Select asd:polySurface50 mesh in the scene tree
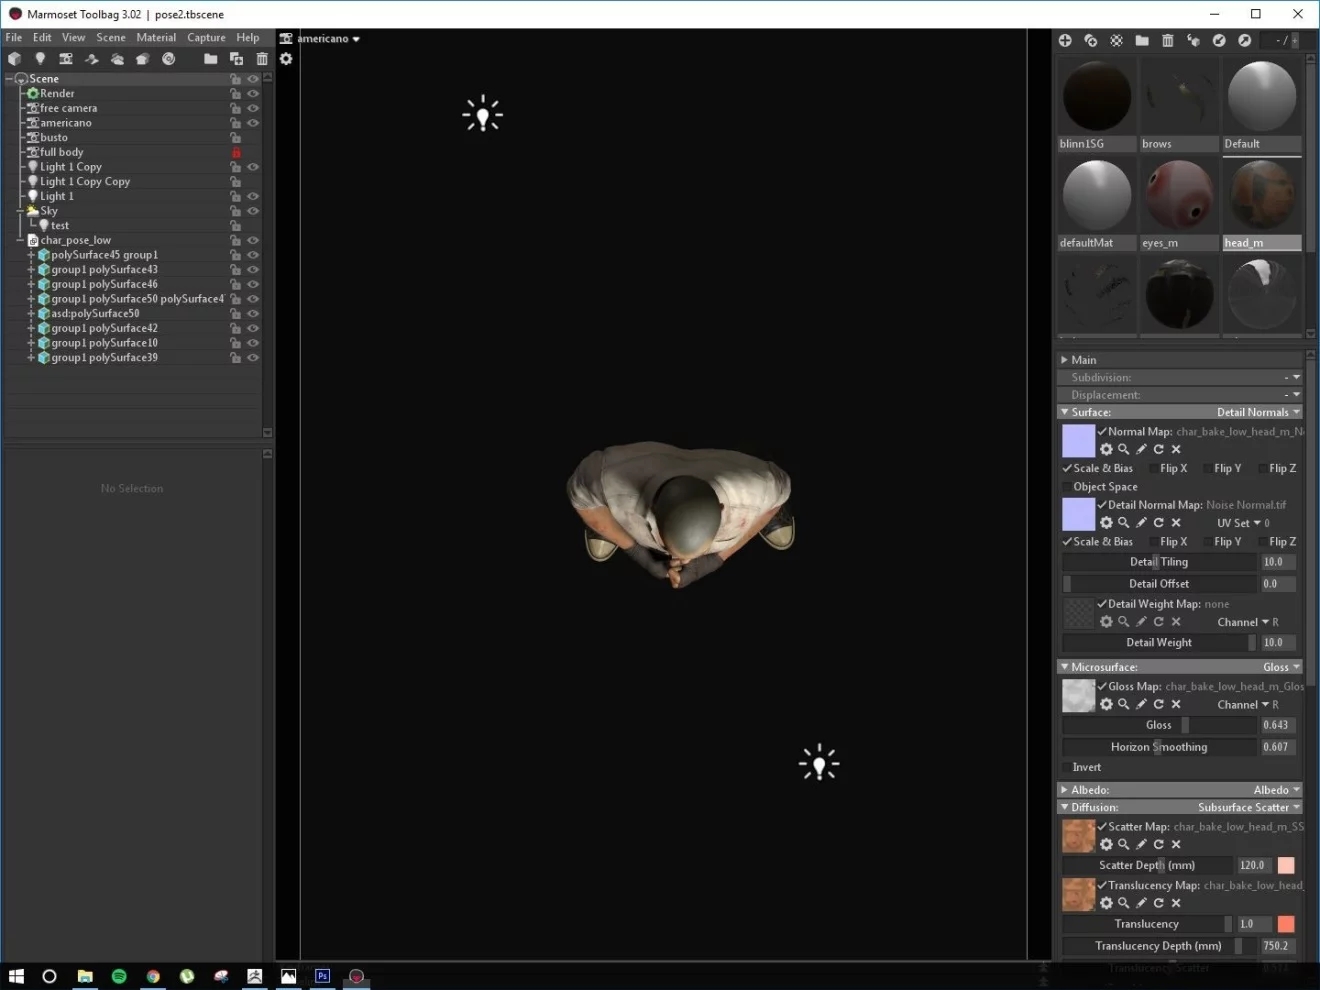The height and width of the screenshot is (990, 1320). [x=95, y=314]
